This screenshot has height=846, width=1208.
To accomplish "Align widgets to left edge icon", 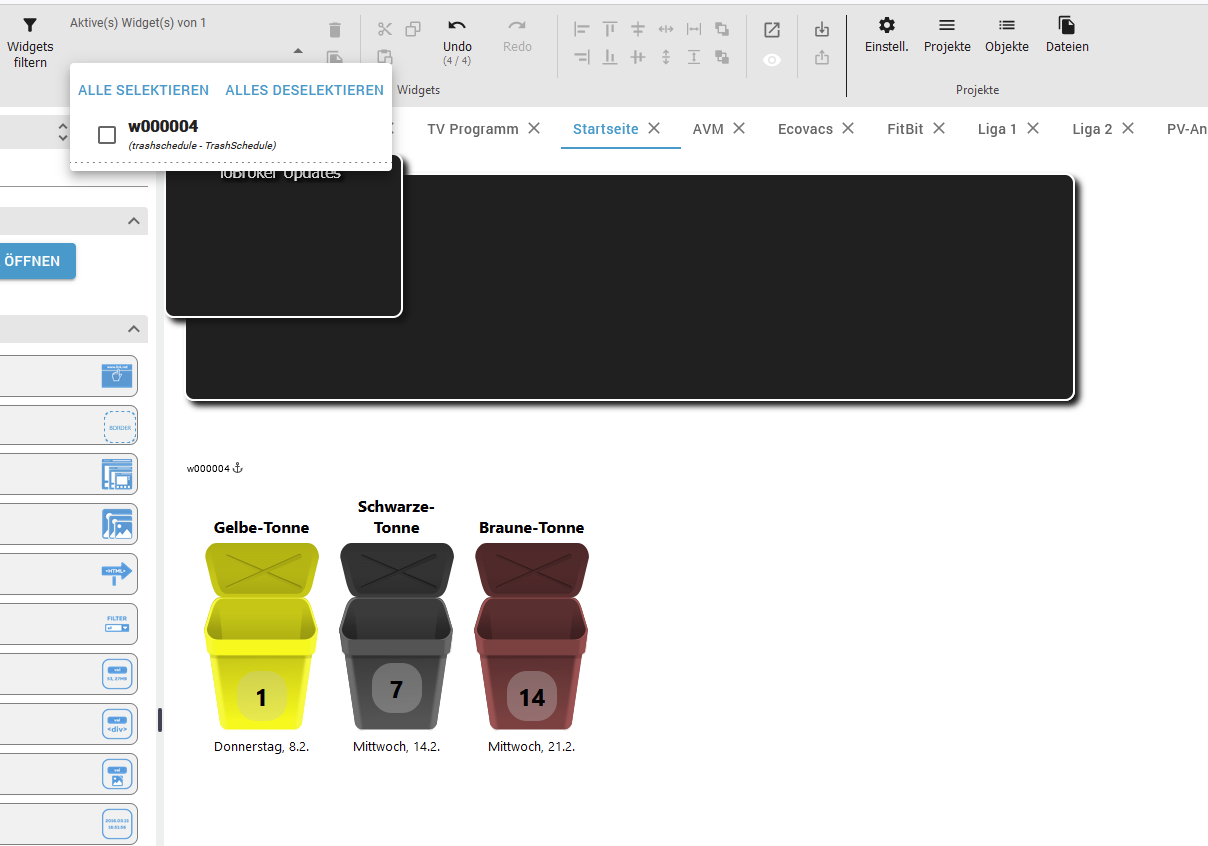I will [582, 29].
